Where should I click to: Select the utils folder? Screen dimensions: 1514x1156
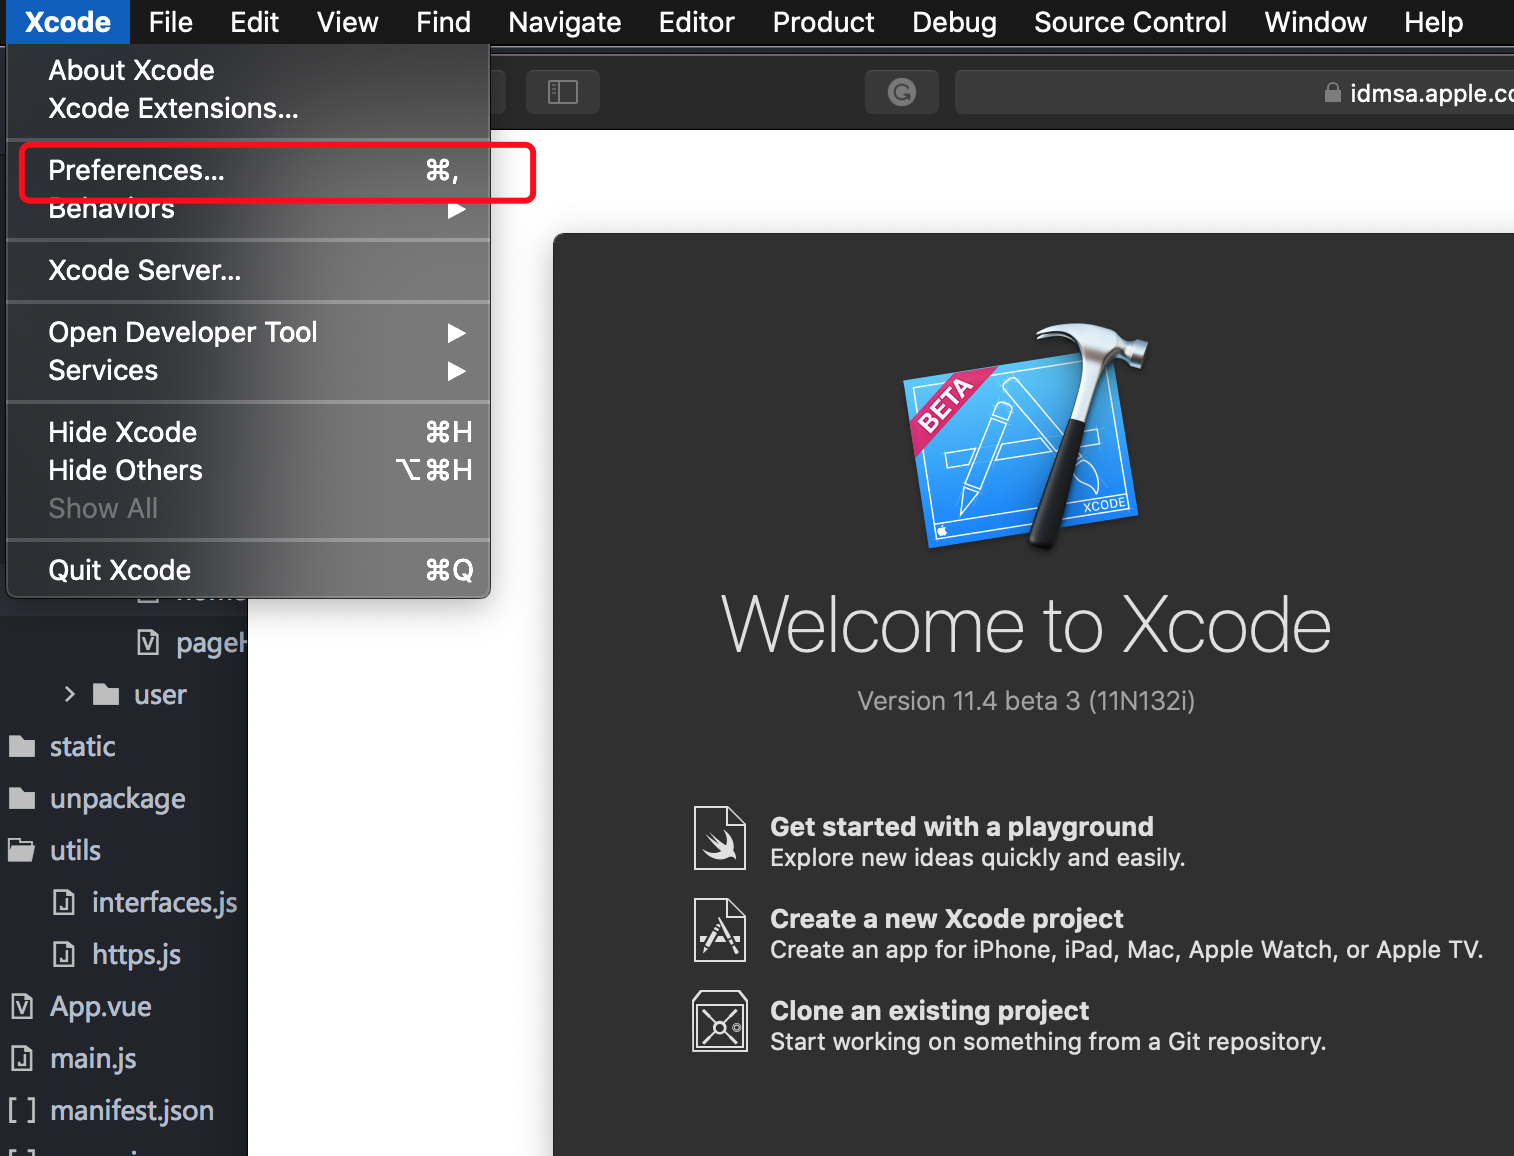(x=76, y=851)
